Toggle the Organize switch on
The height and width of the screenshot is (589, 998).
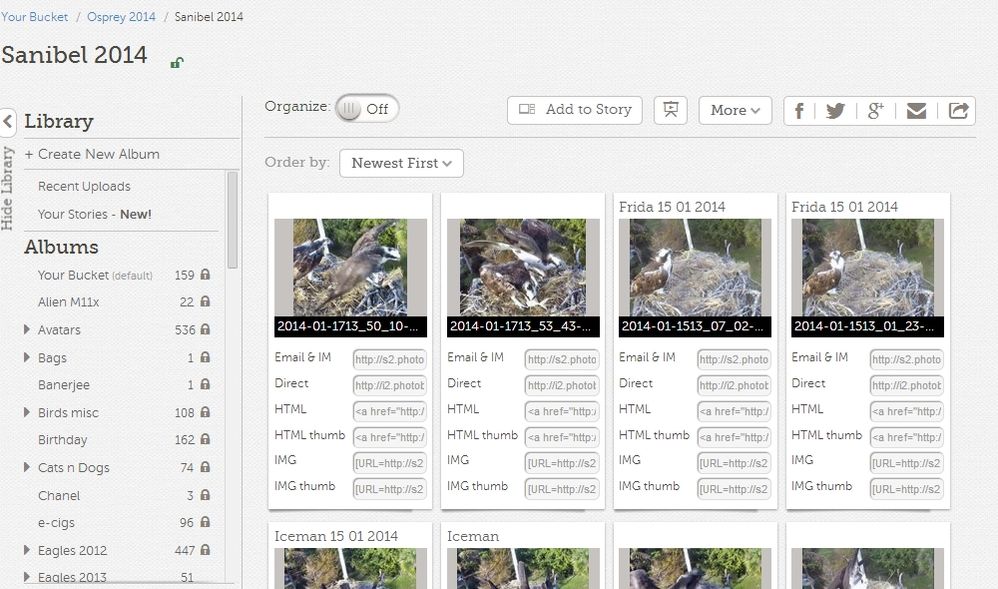(367, 109)
